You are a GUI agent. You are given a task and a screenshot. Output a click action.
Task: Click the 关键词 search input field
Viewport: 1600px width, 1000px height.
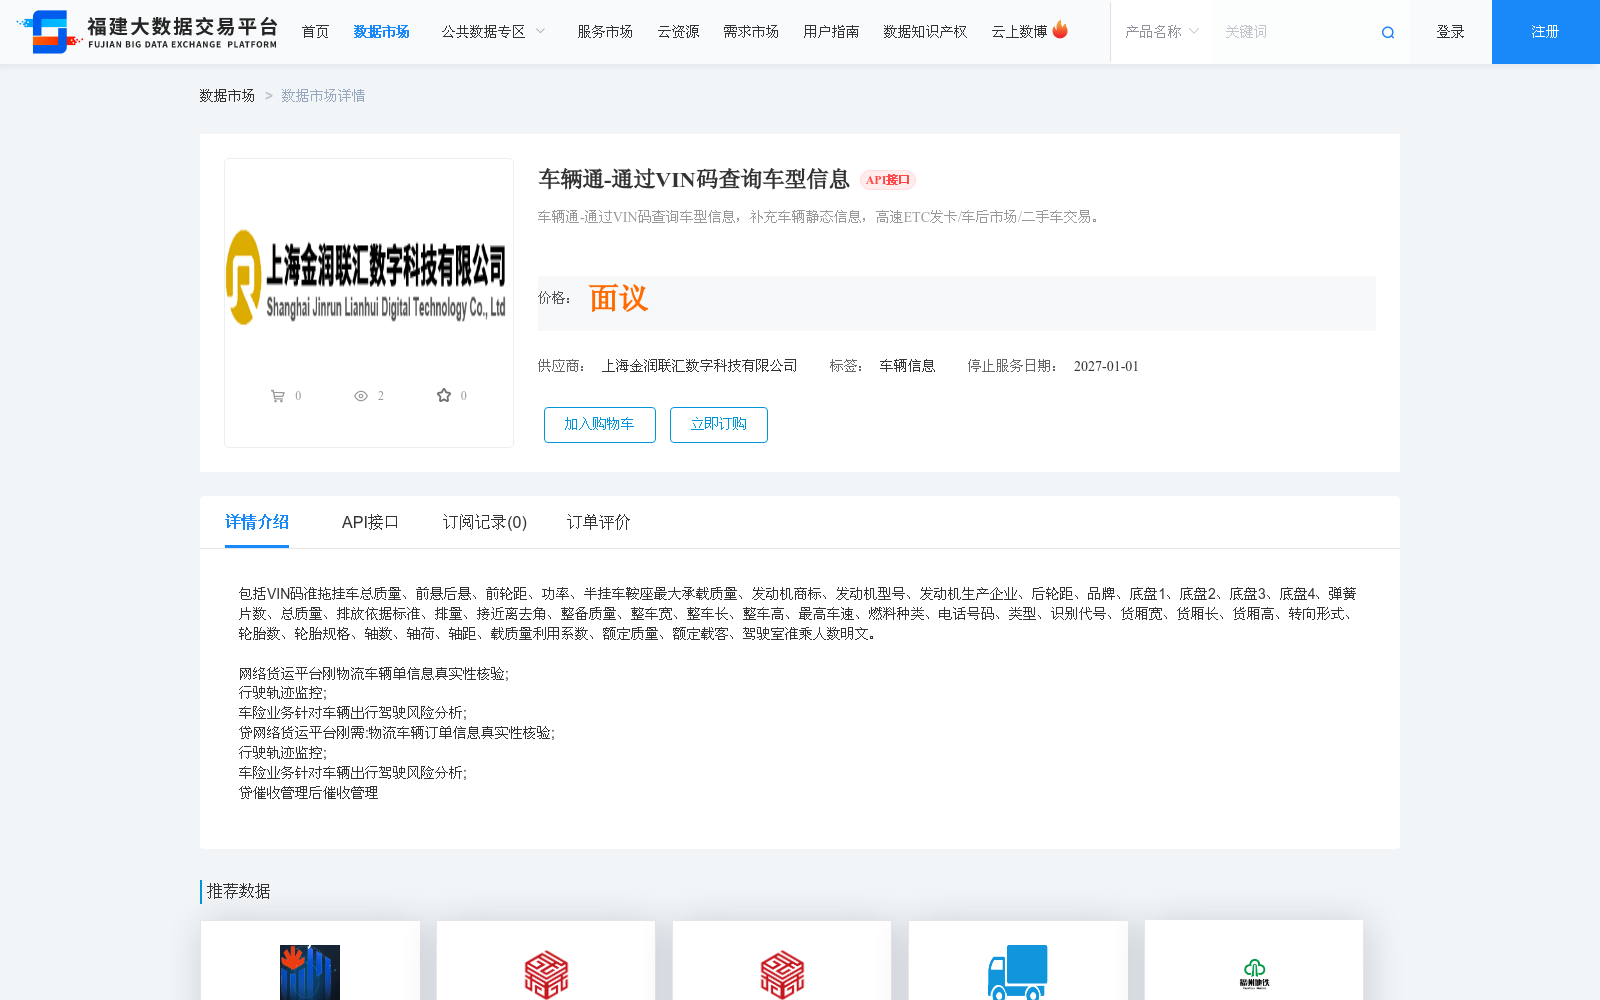point(1296,32)
